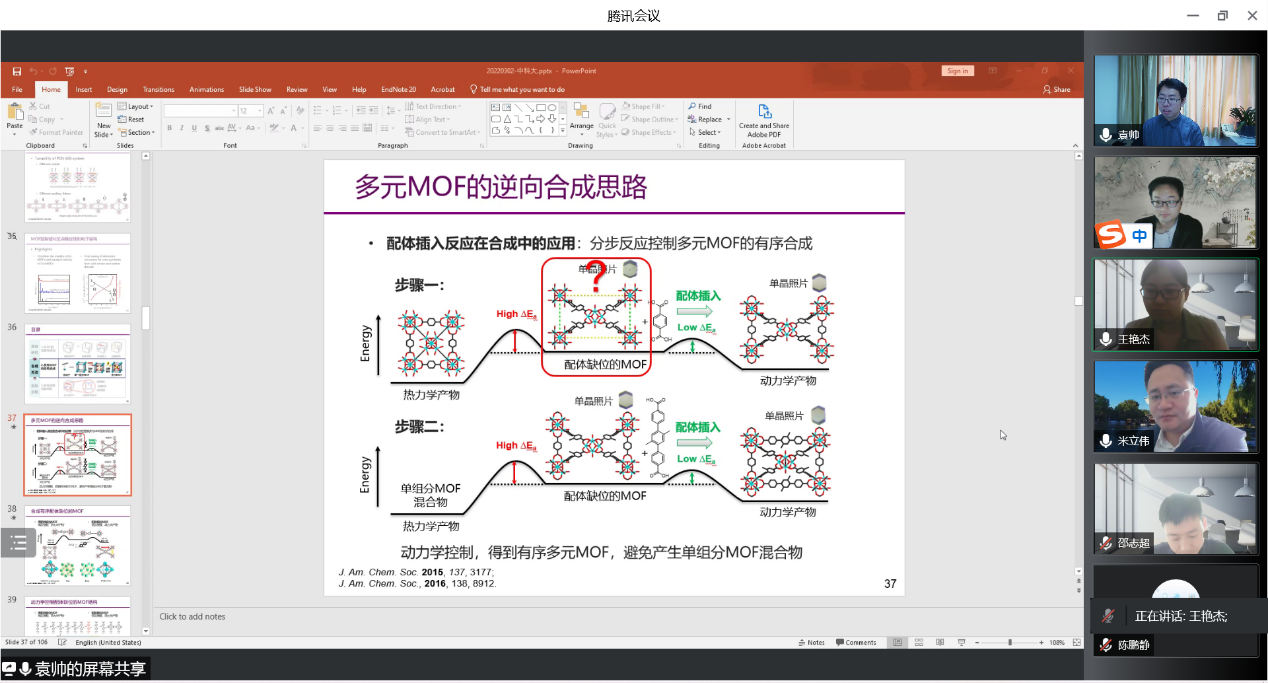Toggle Comments pane in status bar
This screenshot has width=1268, height=683.
[x=856, y=642]
